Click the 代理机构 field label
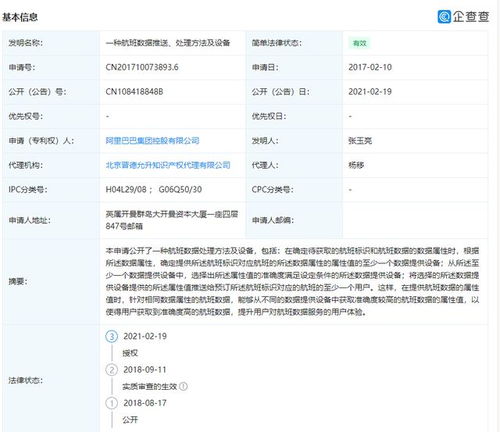Image resolution: width=500 pixels, height=432 pixels. pos(26,165)
